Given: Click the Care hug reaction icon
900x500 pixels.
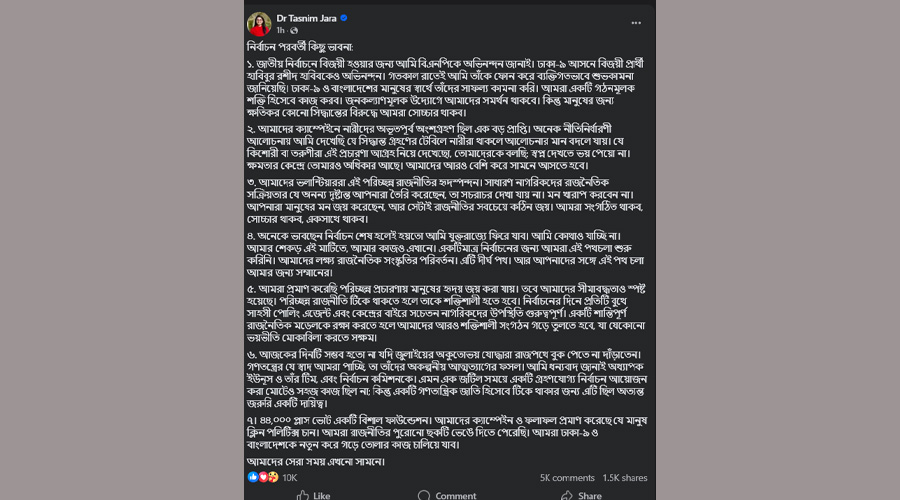Looking at the screenshot, I should (272, 477).
